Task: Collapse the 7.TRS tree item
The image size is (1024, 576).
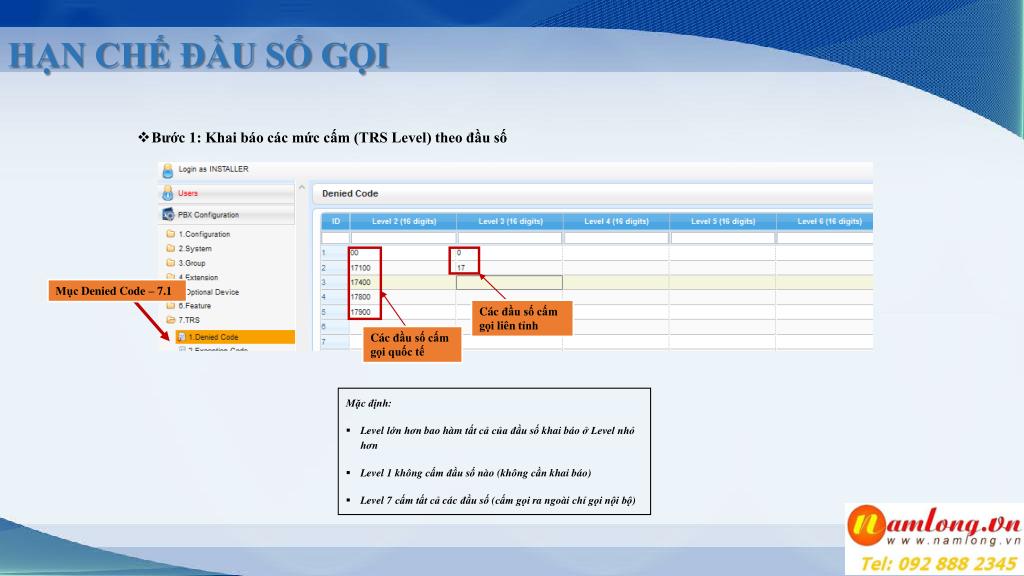Action: [189, 320]
